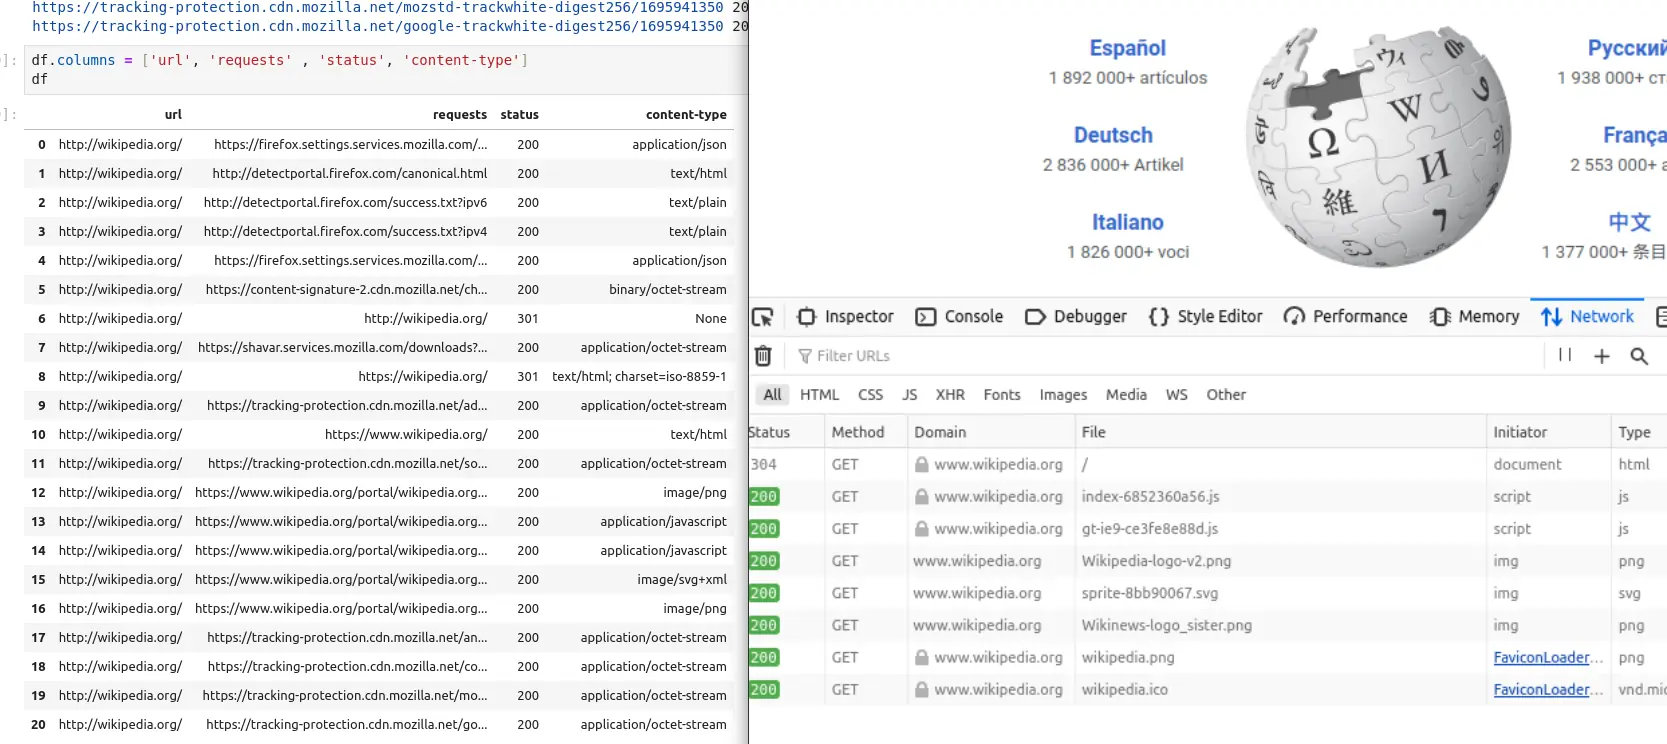Image resolution: width=1667 pixels, height=744 pixels.
Task: Click the 'content-type' dataframe column header
Action: [686, 115]
